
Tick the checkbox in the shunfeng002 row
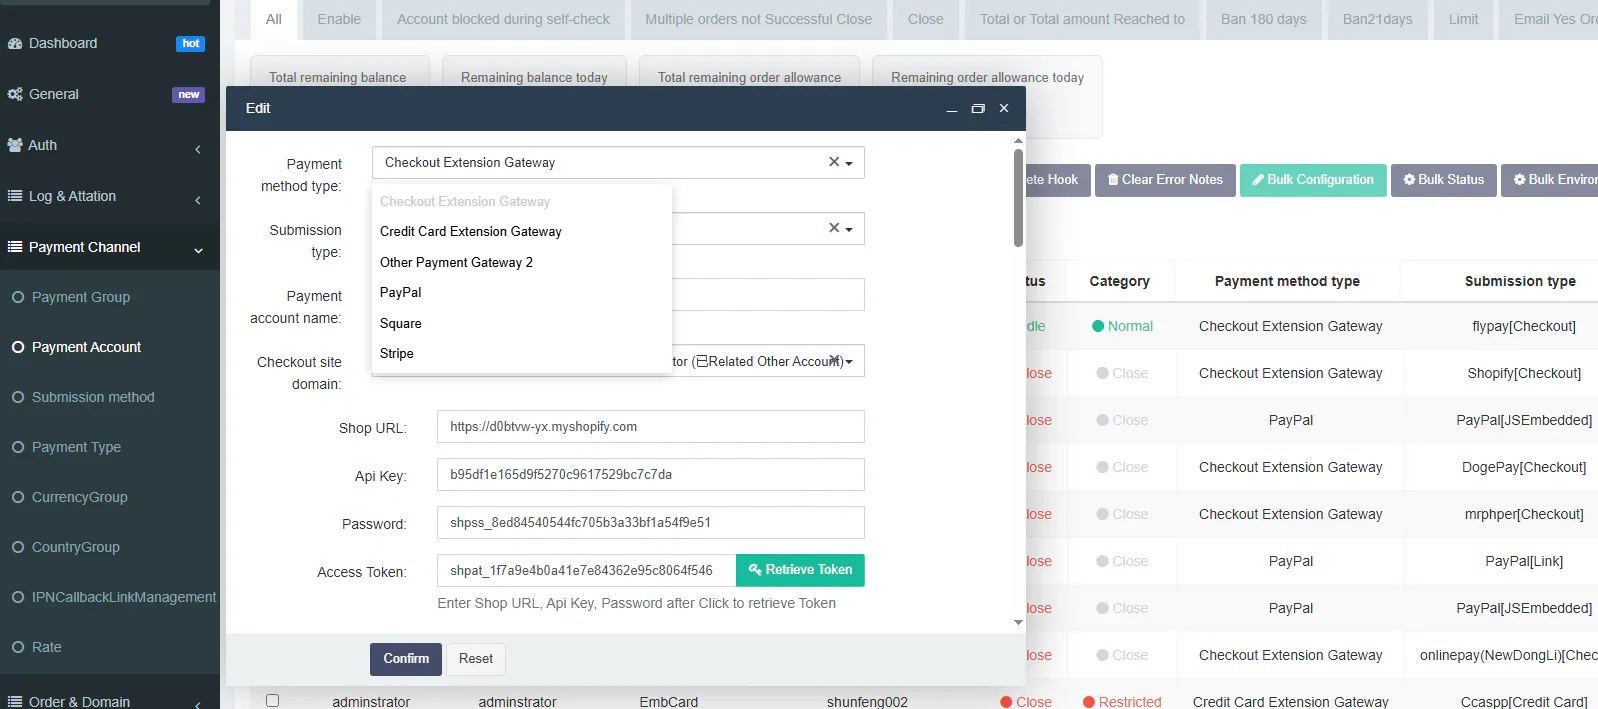tap(272, 701)
